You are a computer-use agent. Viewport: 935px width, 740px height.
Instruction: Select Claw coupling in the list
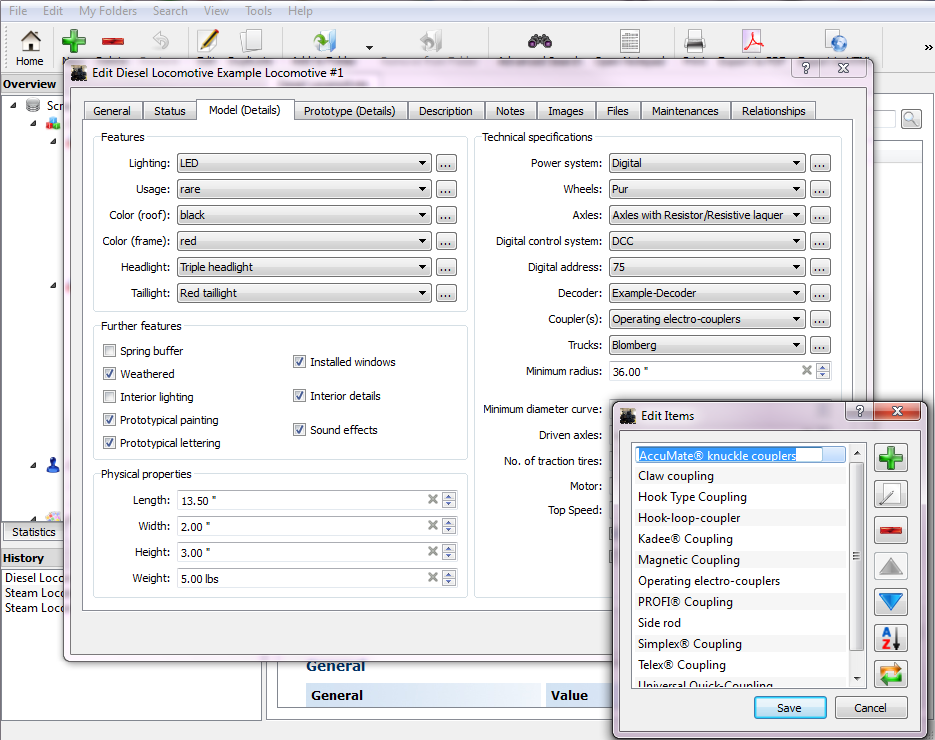tap(741, 476)
